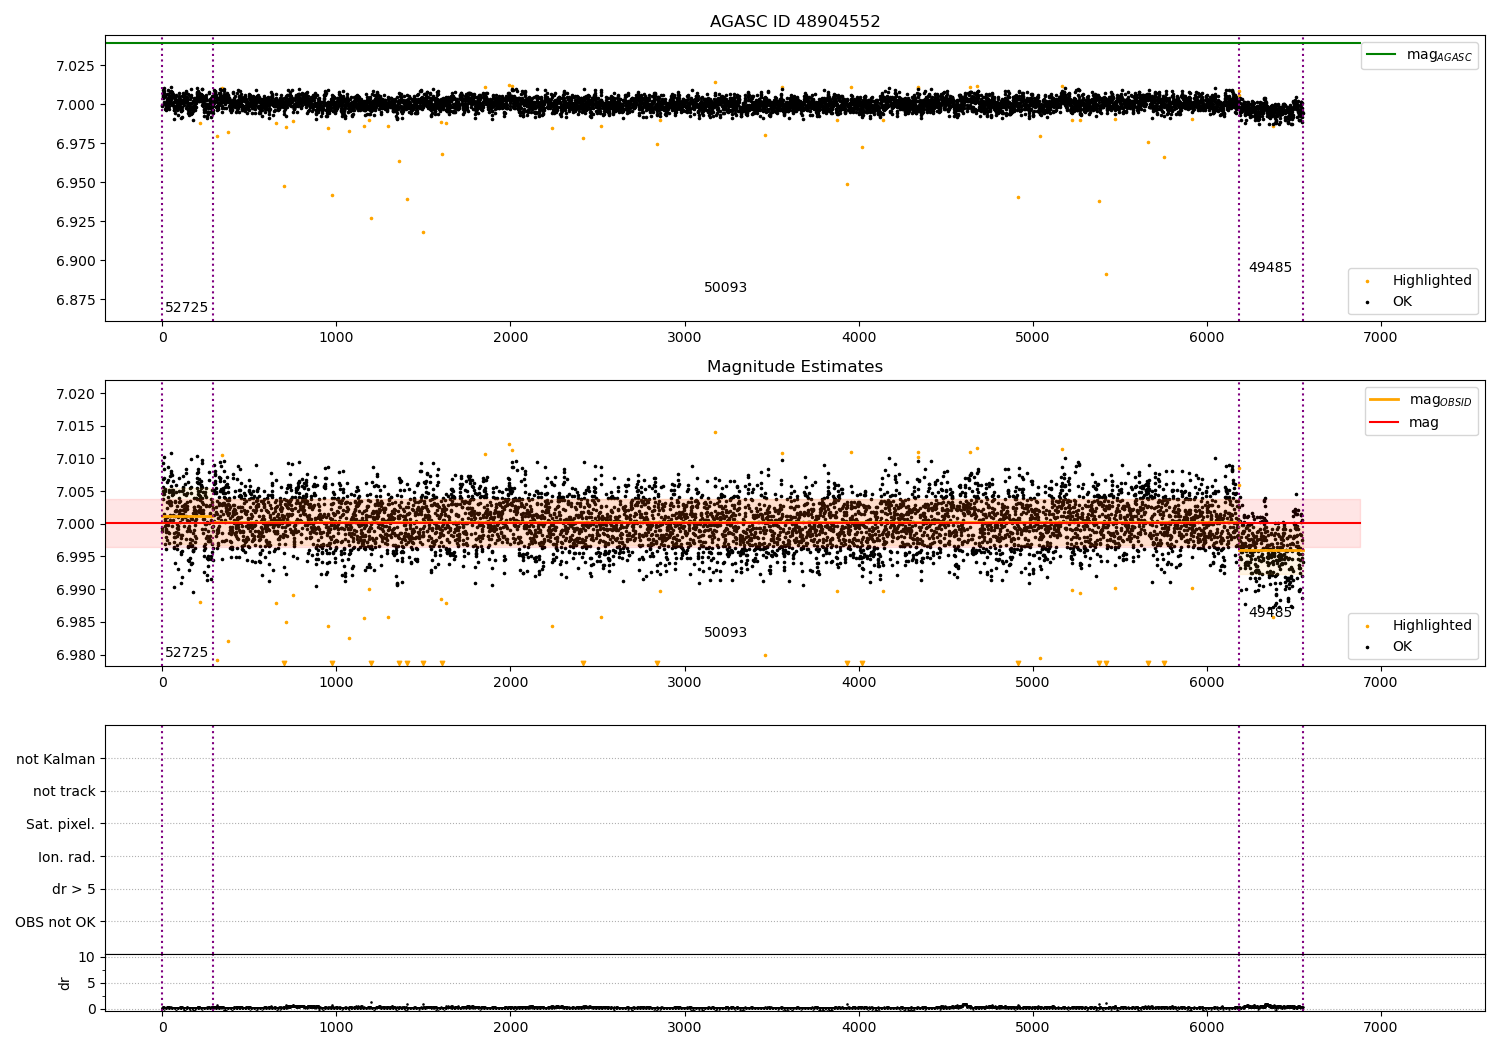Click the green mag AGASC legend line
1500x1050 pixels.
coord(1382,55)
